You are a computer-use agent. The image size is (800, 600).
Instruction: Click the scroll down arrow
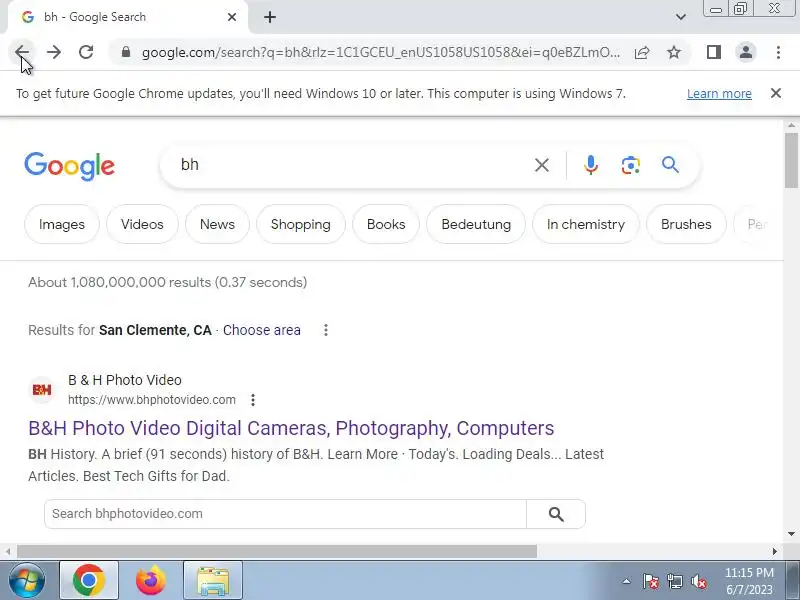click(791, 534)
